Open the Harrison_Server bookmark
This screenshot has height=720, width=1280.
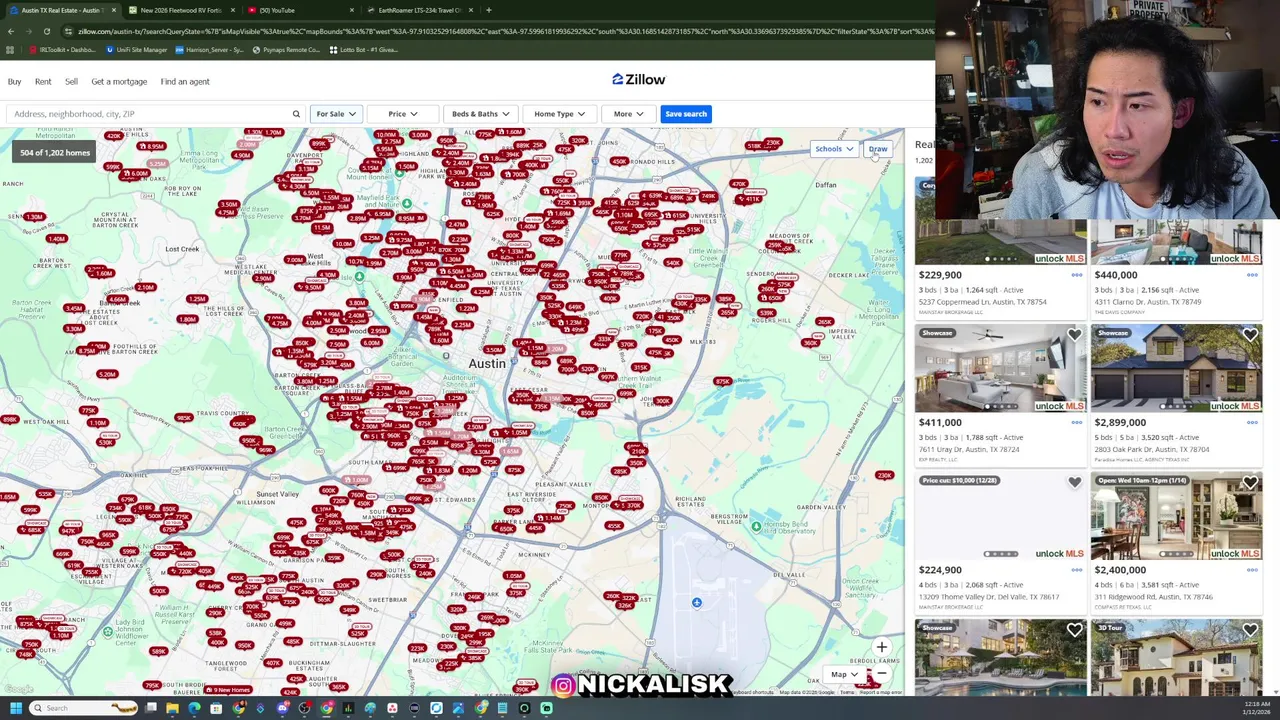click(210, 49)
